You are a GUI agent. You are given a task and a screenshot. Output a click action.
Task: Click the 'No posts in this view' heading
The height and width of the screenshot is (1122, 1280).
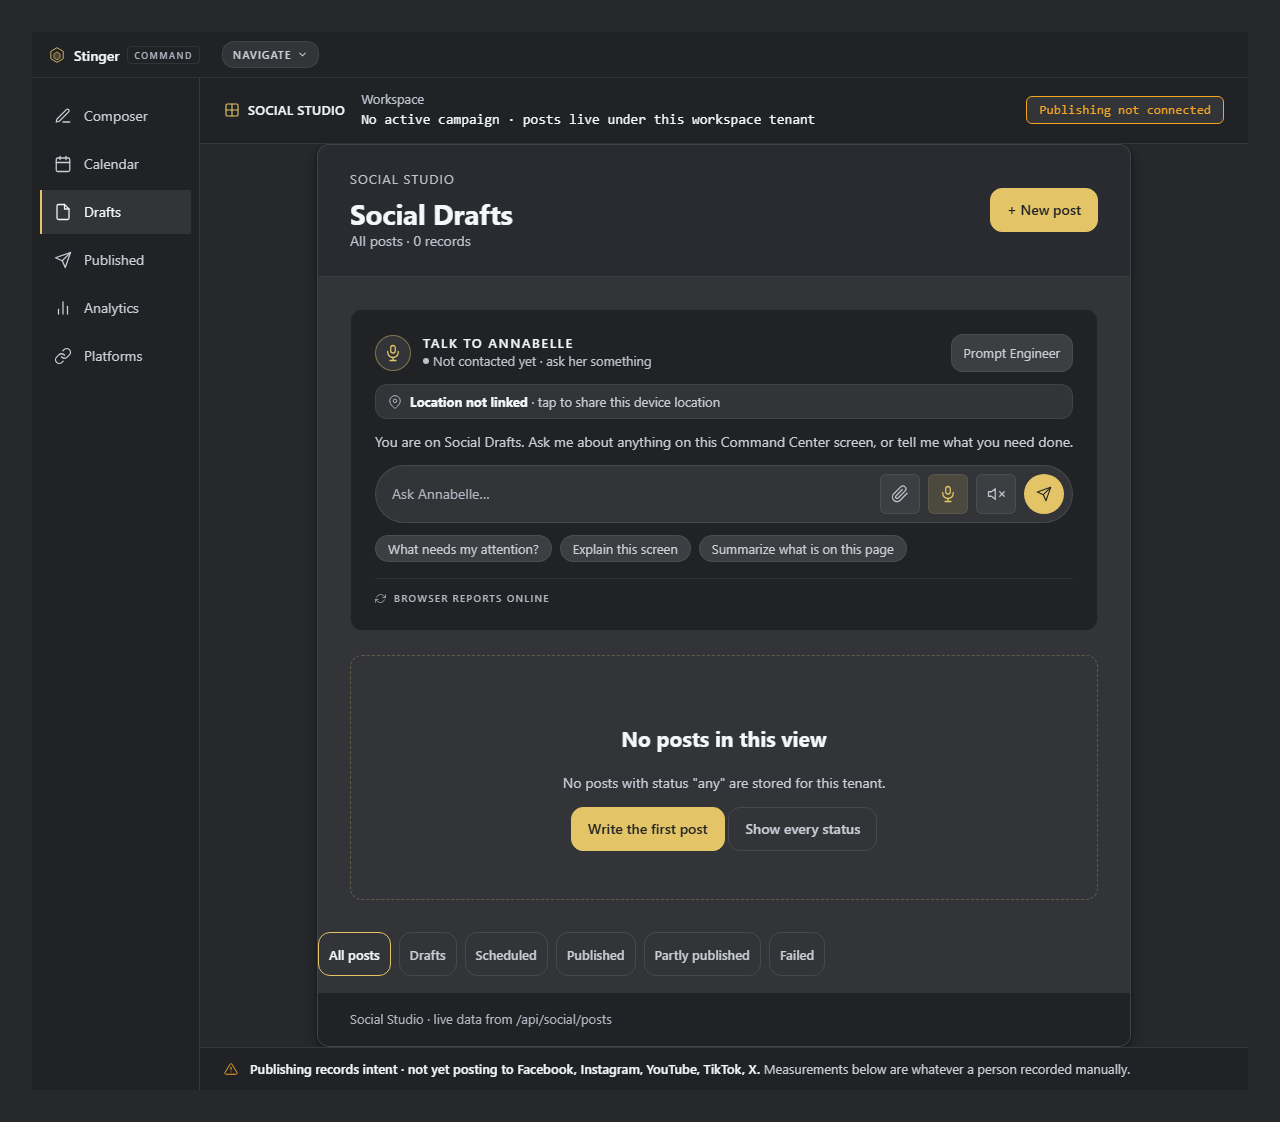[724, 740]
